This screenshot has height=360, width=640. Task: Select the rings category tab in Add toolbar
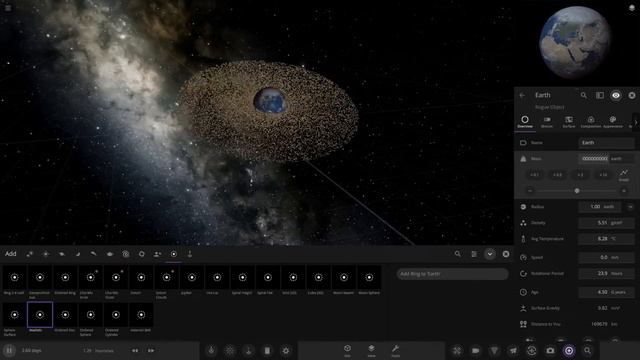click(x=173, y=254)
